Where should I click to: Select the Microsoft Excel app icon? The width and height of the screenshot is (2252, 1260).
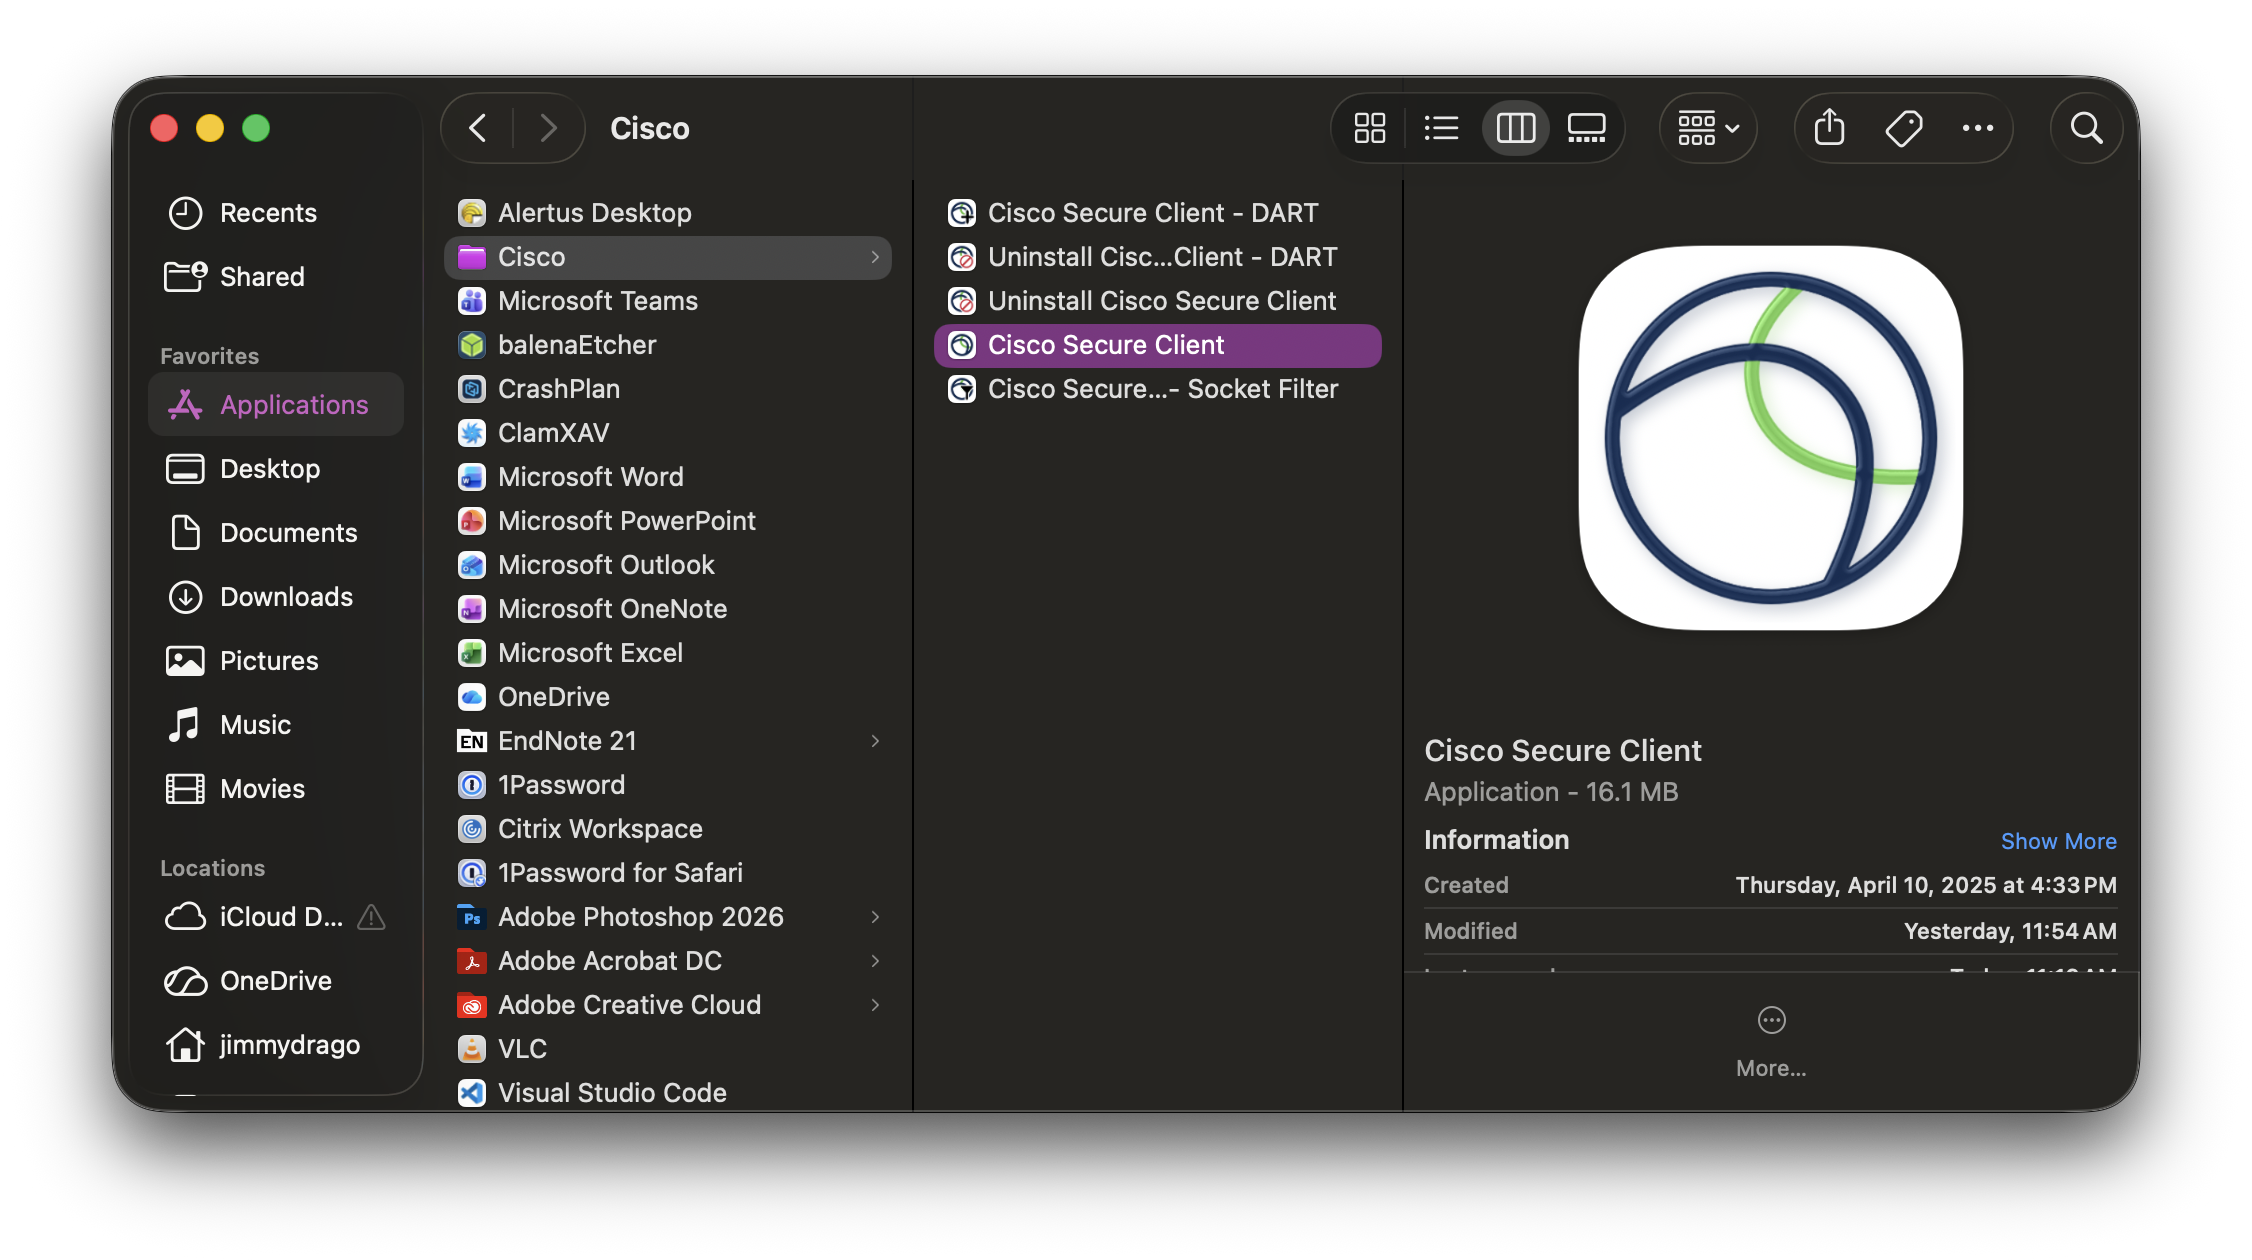(x=472, y=653)
